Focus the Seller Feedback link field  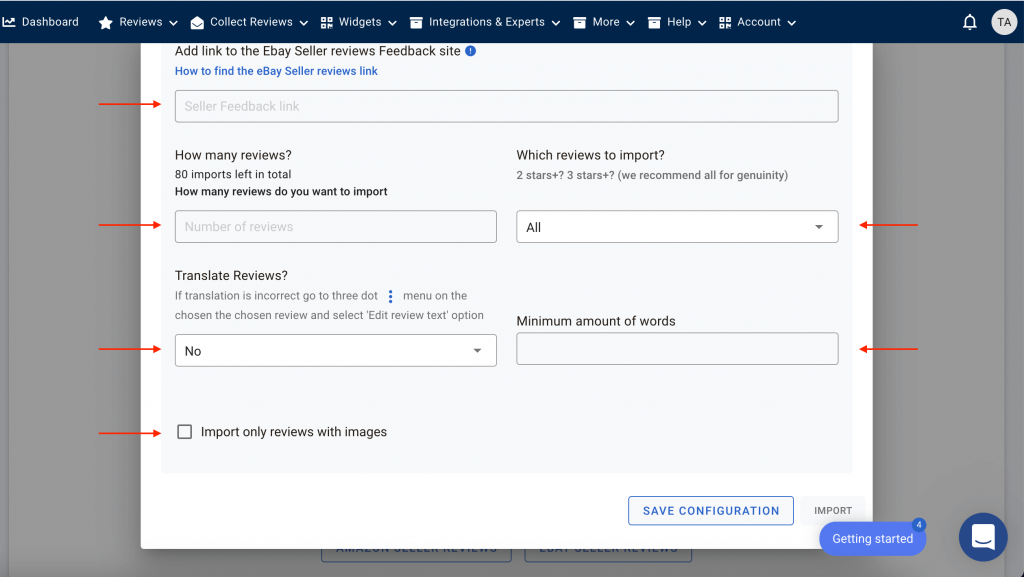(507, 106)
